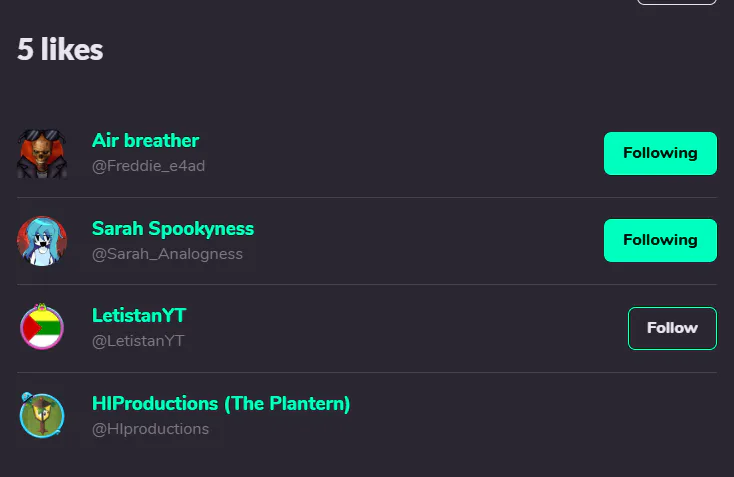Click the HIProductions lantern avatar

42,416
